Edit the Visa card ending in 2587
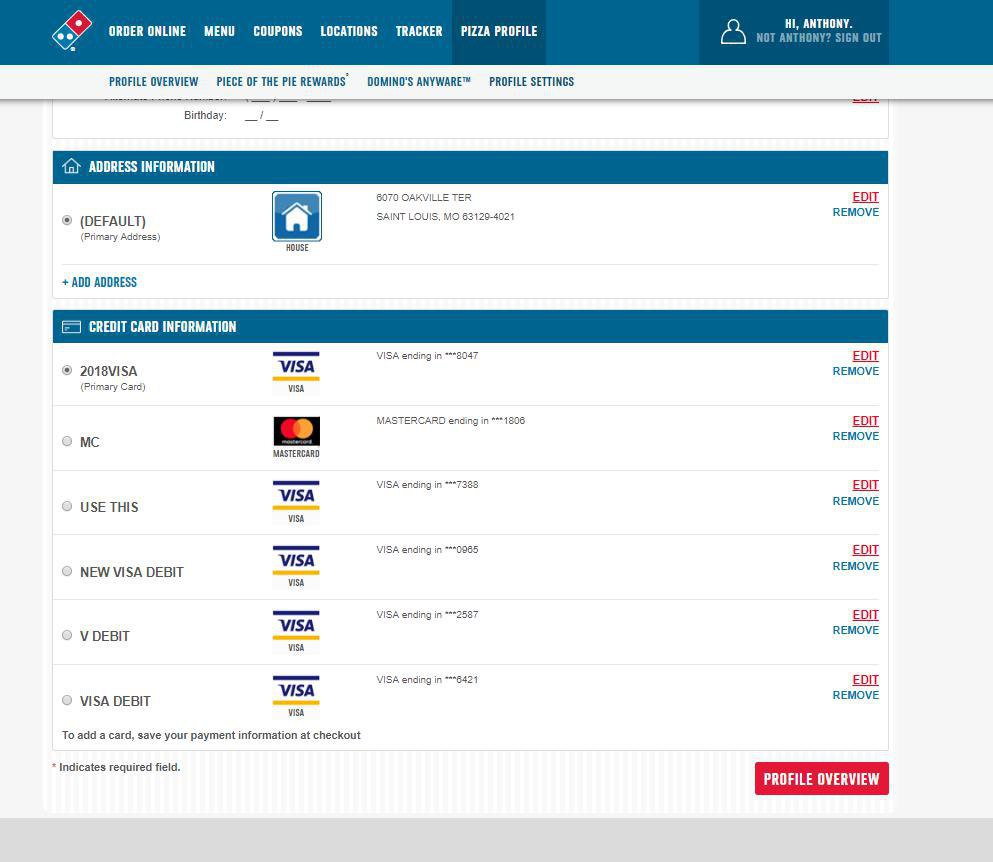This screenshot has width=993, height=862. pos(865,615)
